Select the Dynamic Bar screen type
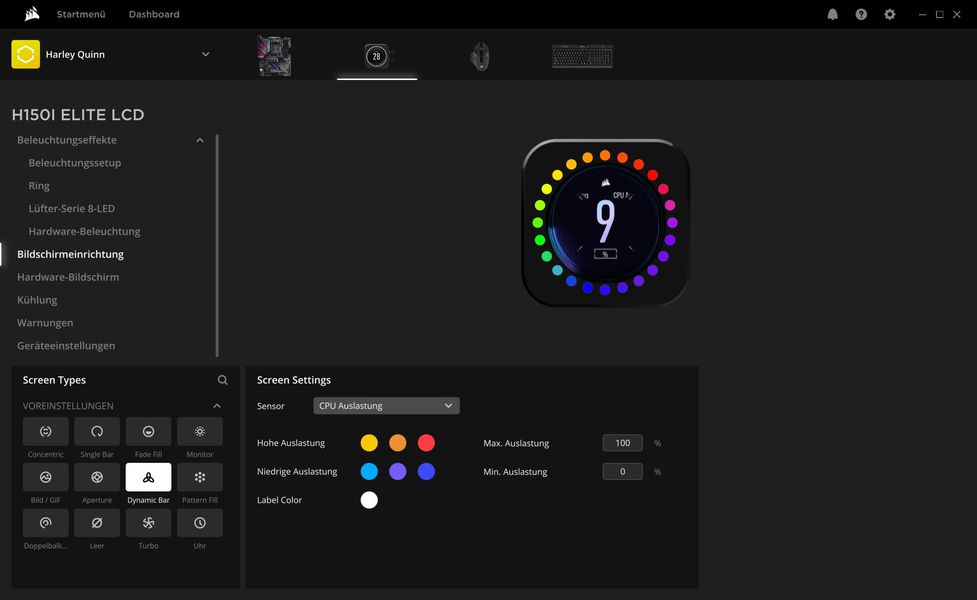This screenshot has height=600, width=977. click(x=148, y=477)
